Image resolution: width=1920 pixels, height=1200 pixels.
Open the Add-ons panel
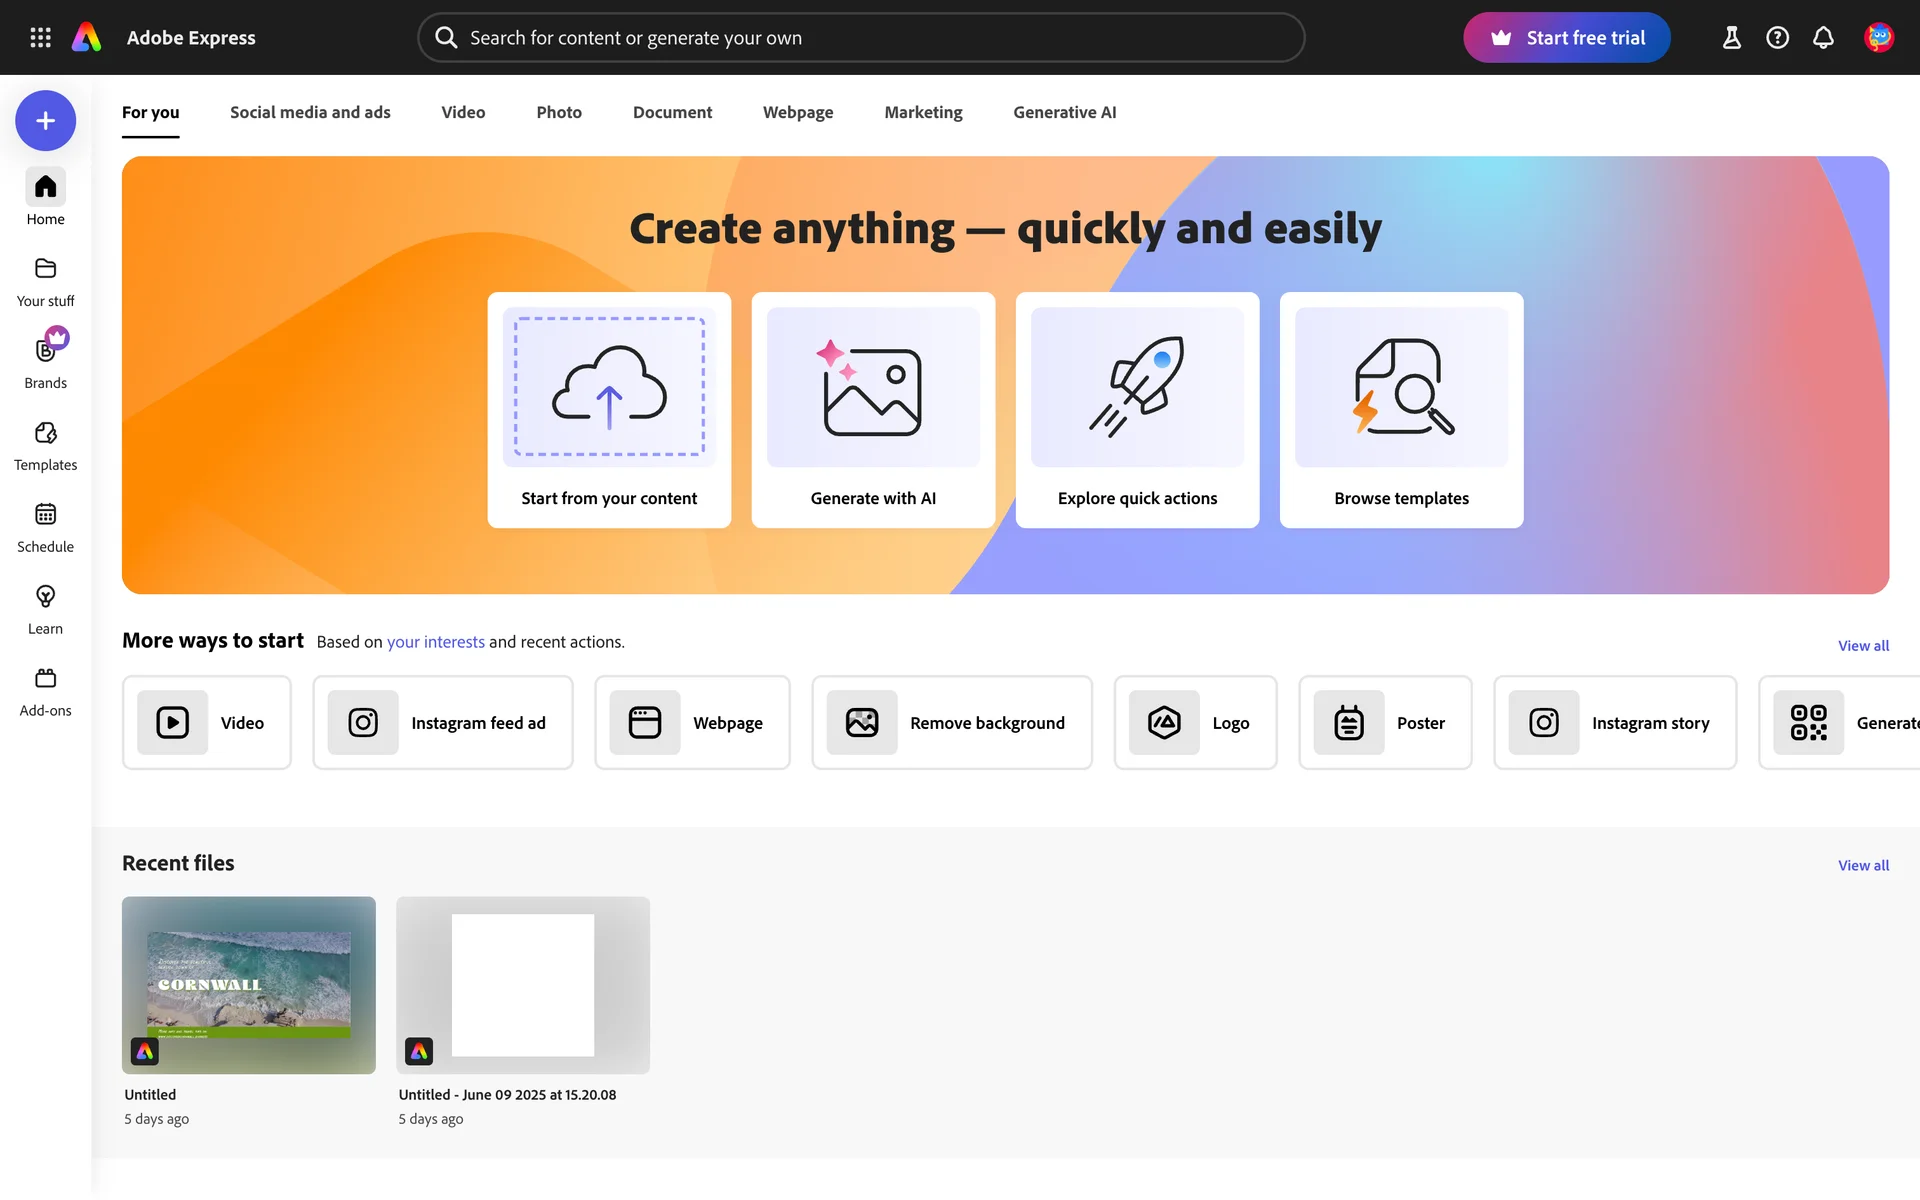click(45, 692)
